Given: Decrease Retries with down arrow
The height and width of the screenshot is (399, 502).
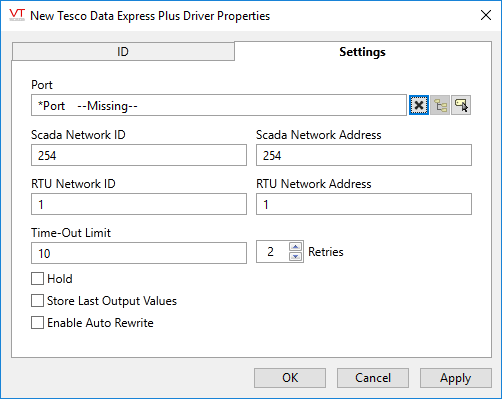Looking at the screenshot, I should [x=296, y=256].
